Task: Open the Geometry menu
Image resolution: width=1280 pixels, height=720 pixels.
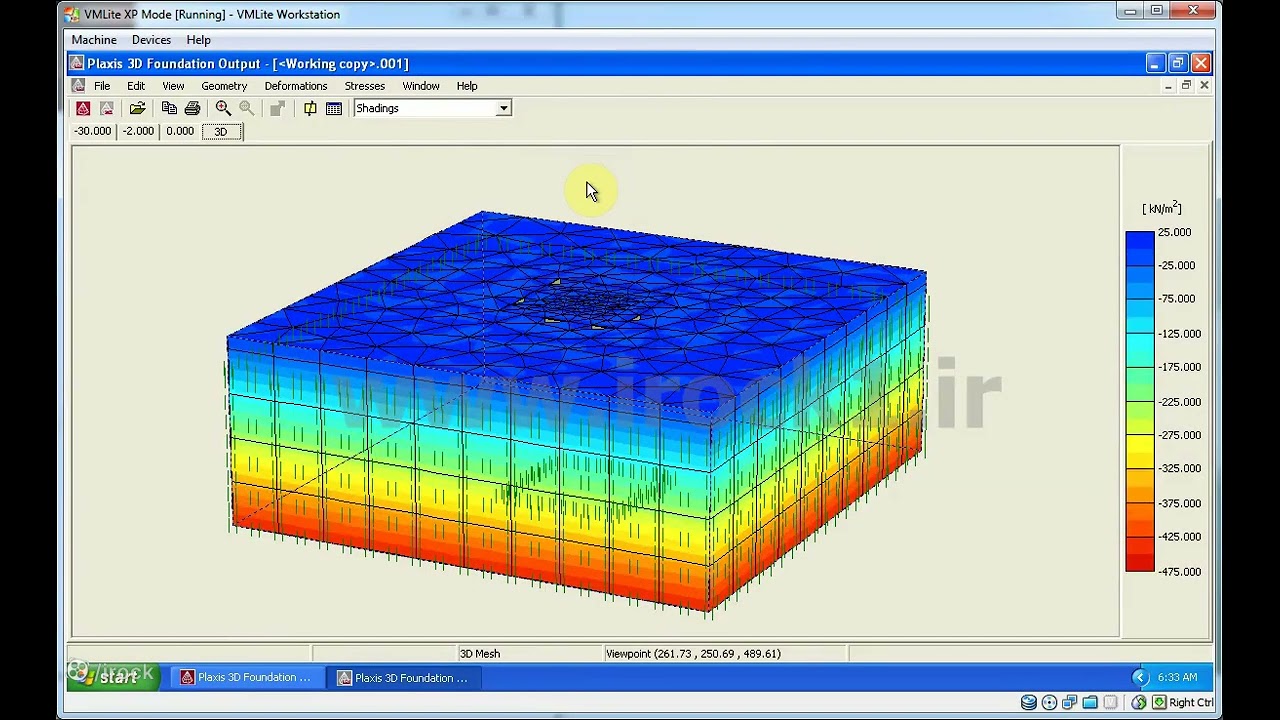Action: [224, 86]
